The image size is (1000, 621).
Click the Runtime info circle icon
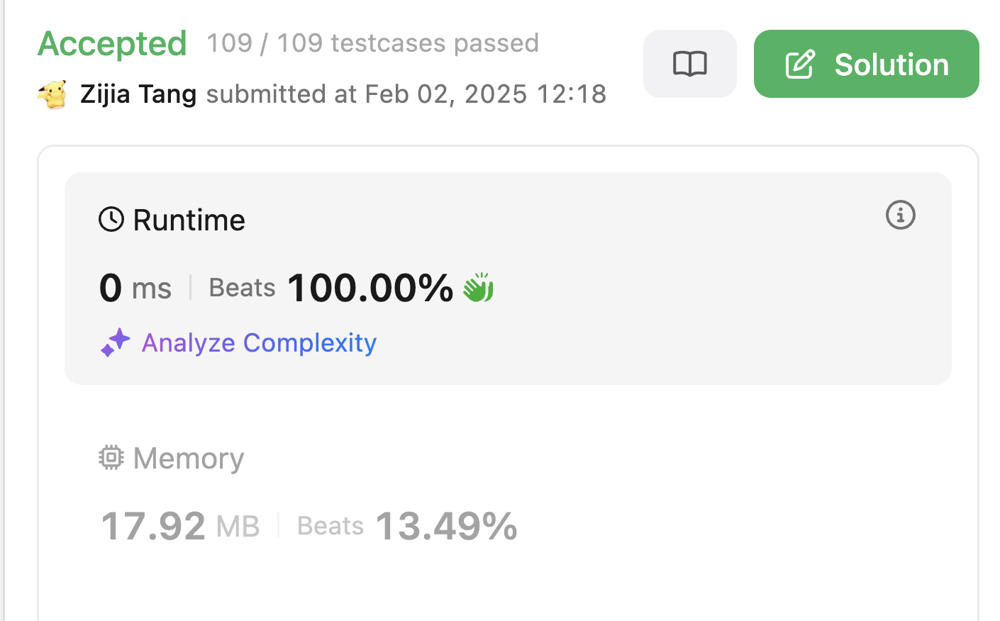tap(900, 215)
